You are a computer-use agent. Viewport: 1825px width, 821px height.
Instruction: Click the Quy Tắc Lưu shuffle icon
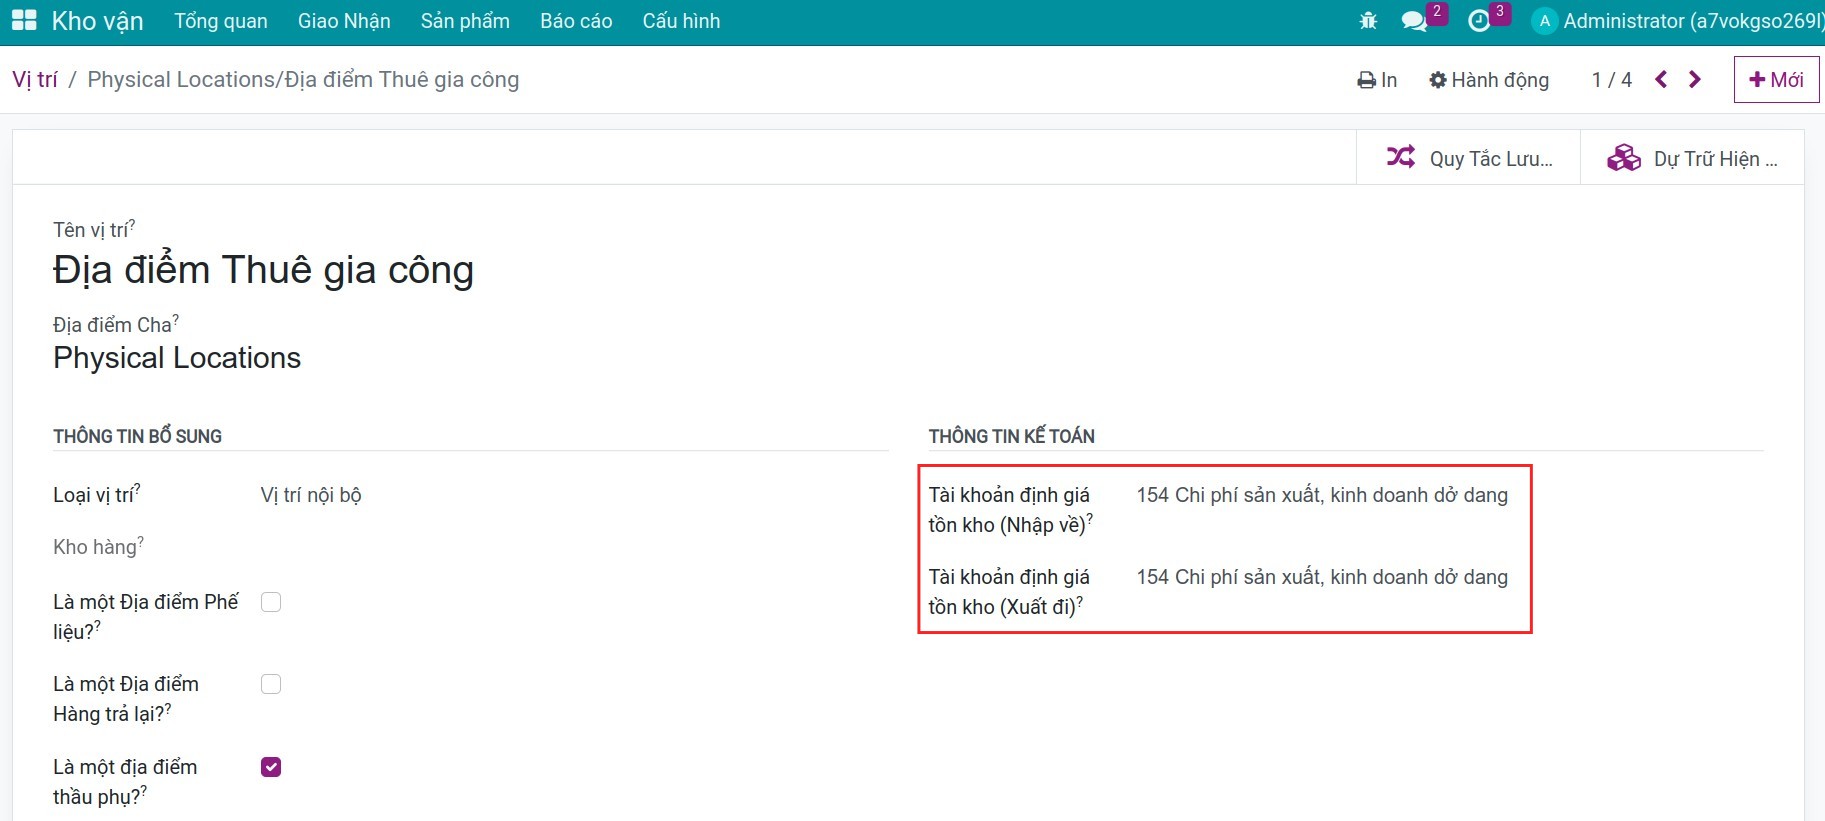point(1401,157)
